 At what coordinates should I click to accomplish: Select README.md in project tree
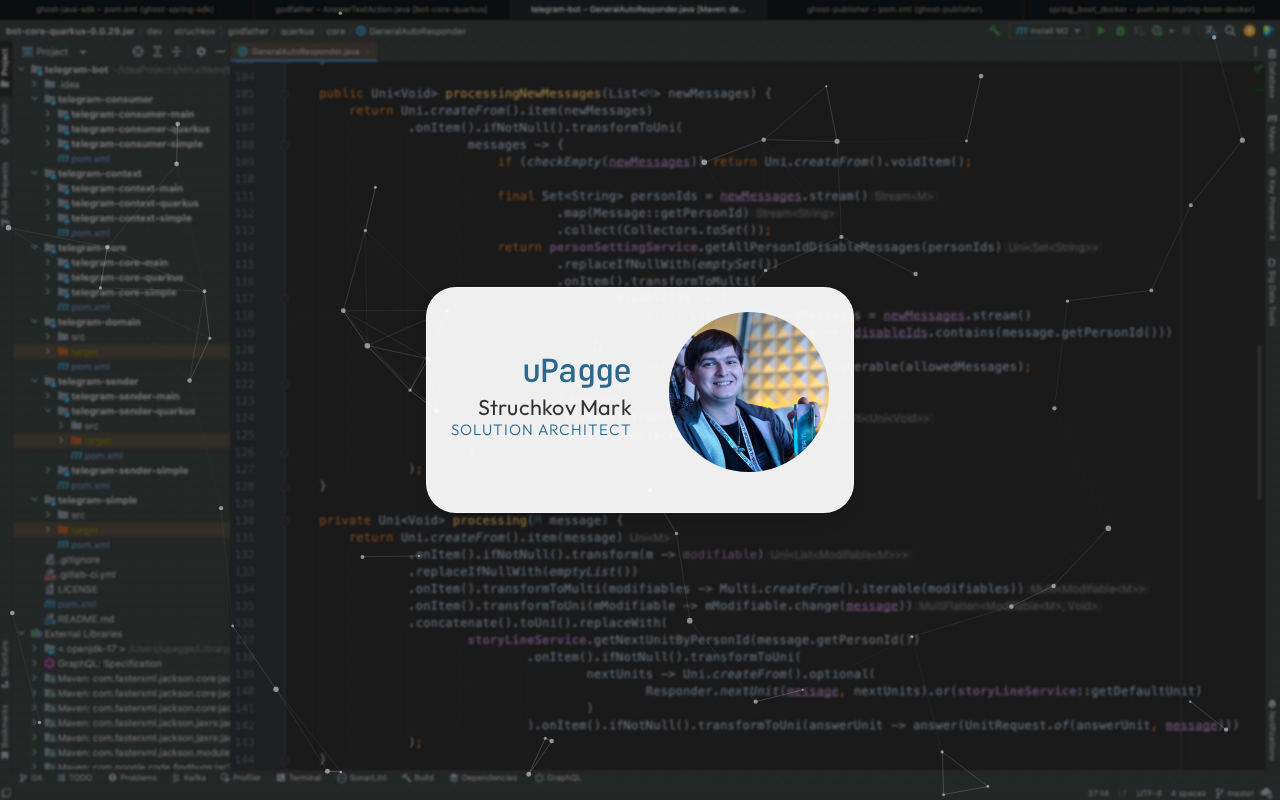[85, 619]
